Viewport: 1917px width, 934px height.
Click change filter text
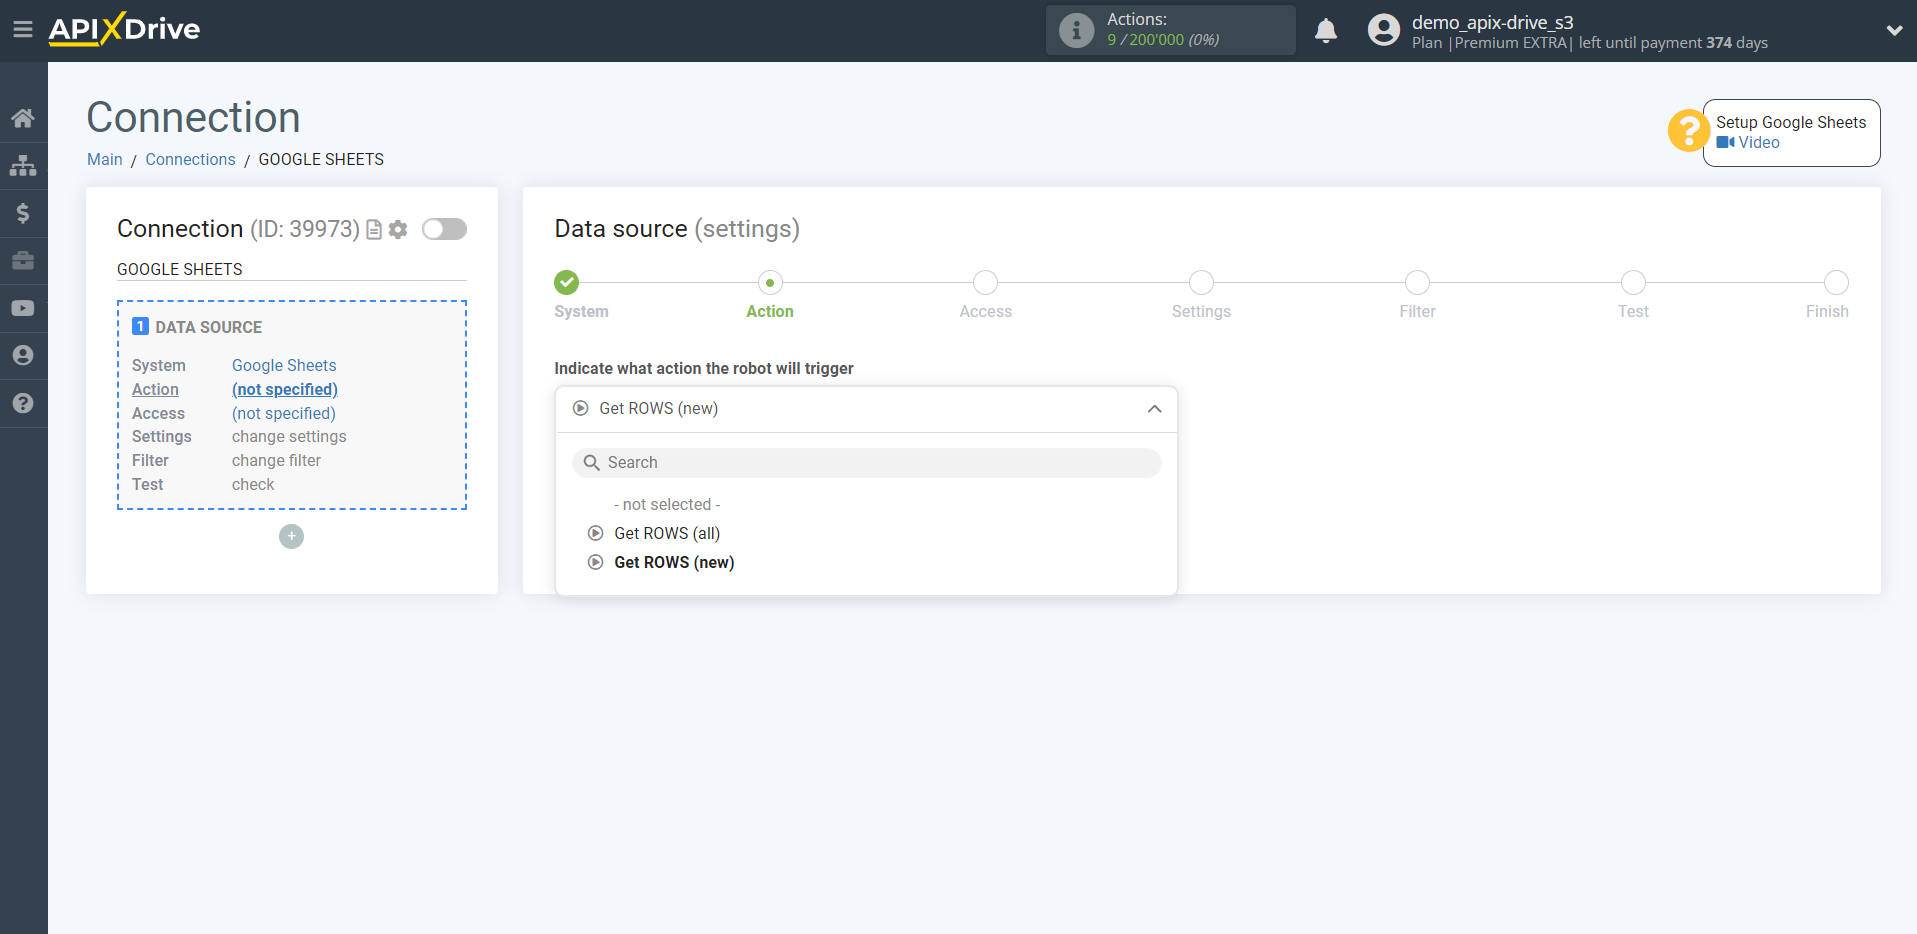[x=276, y=461]
